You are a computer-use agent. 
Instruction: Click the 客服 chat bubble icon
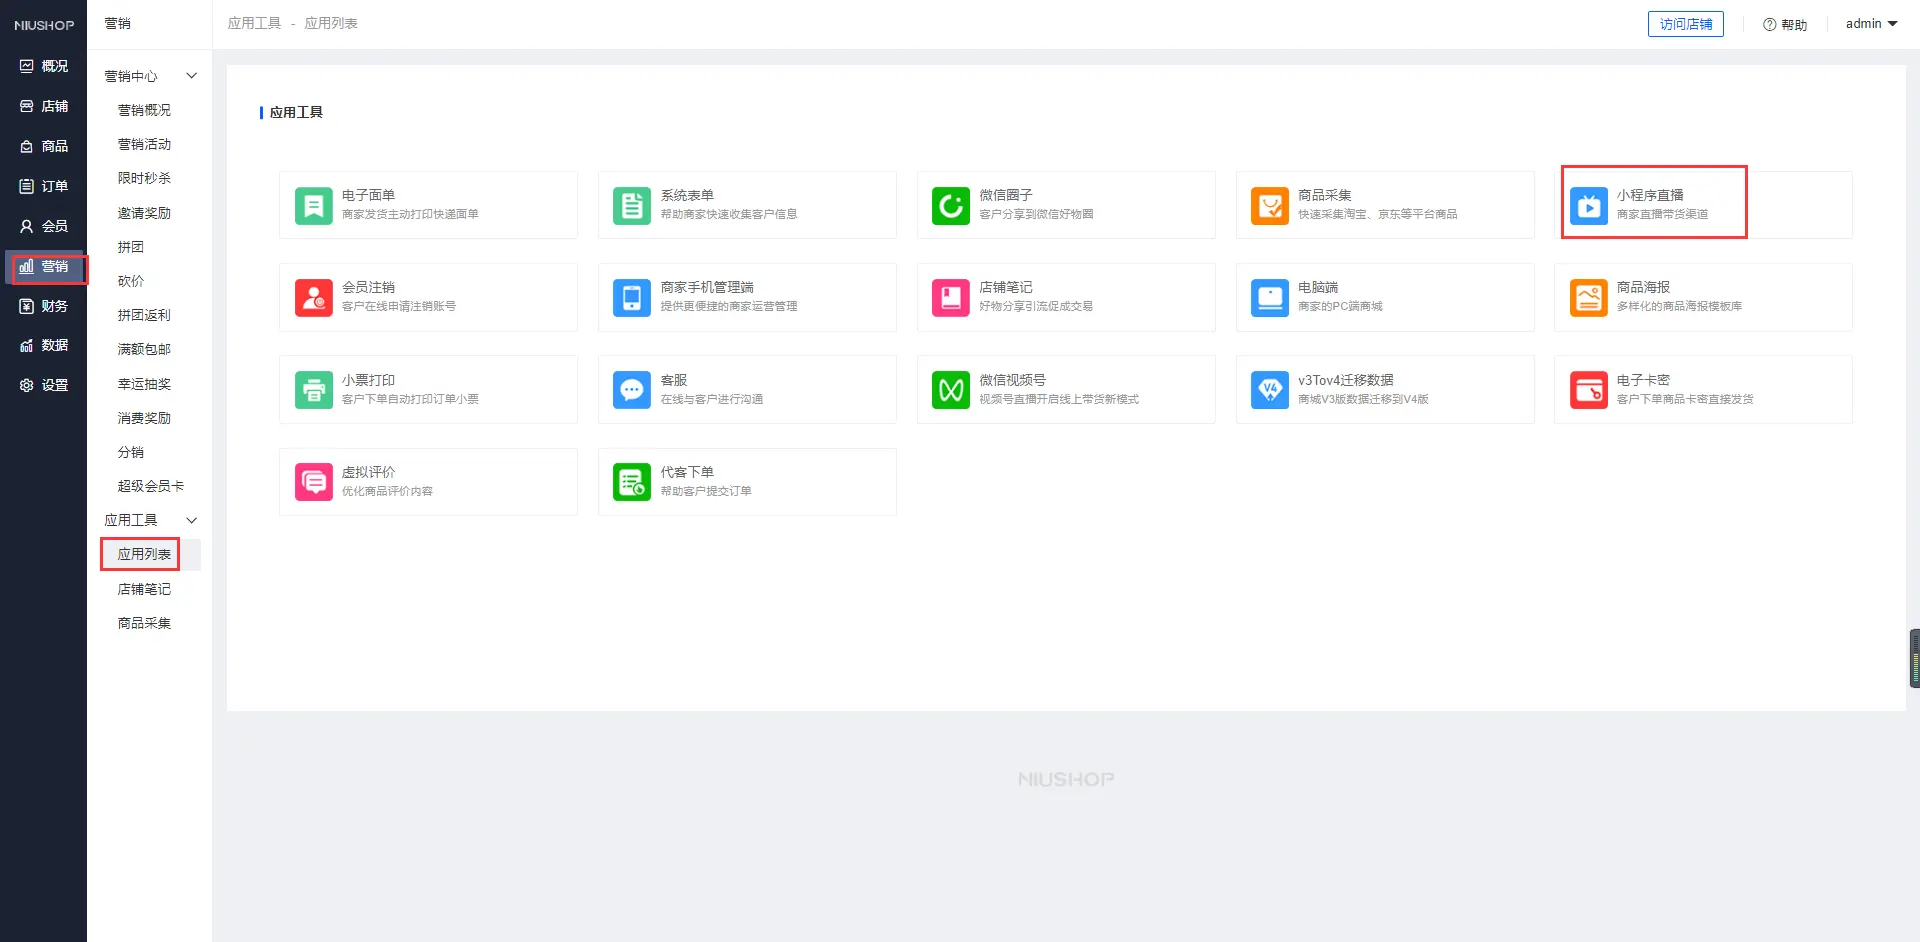(631, 390)
